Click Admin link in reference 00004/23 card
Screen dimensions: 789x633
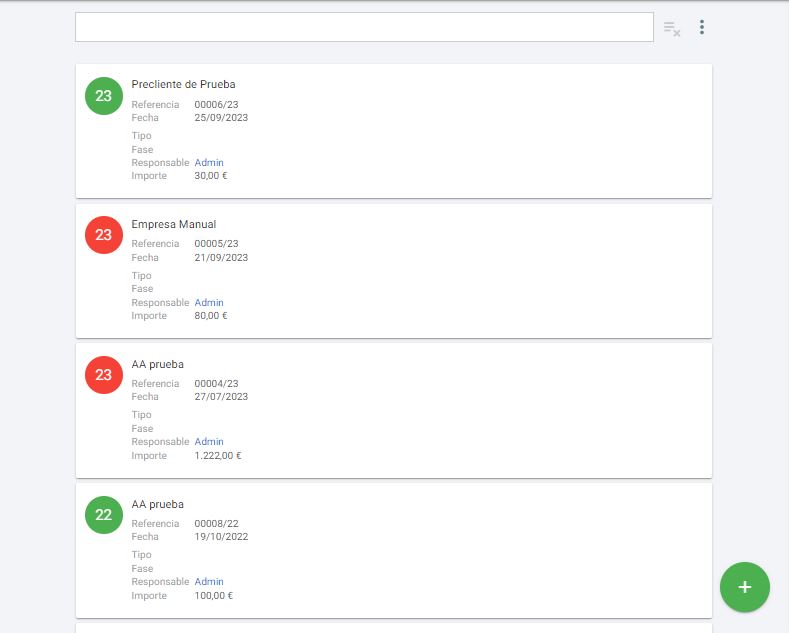[x=209, y=442]
